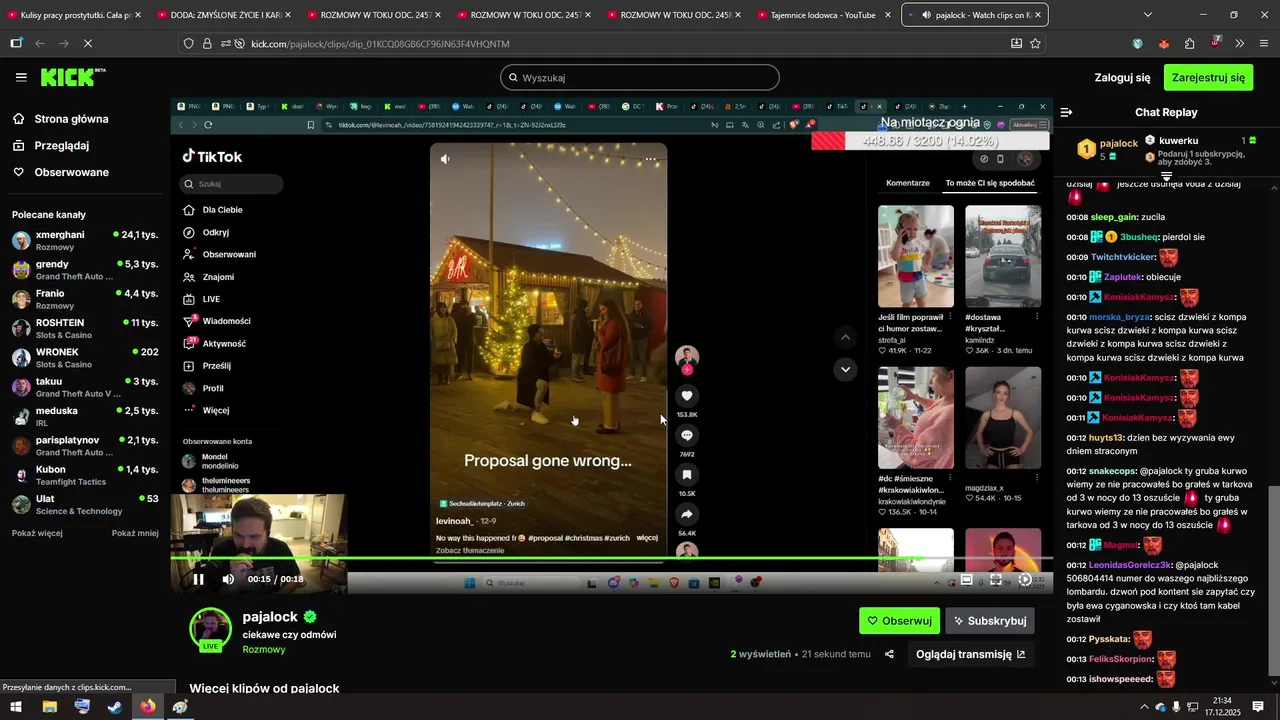Click the clip progress bar
The width and height of the screenshot is (1280, 720).
611,558
